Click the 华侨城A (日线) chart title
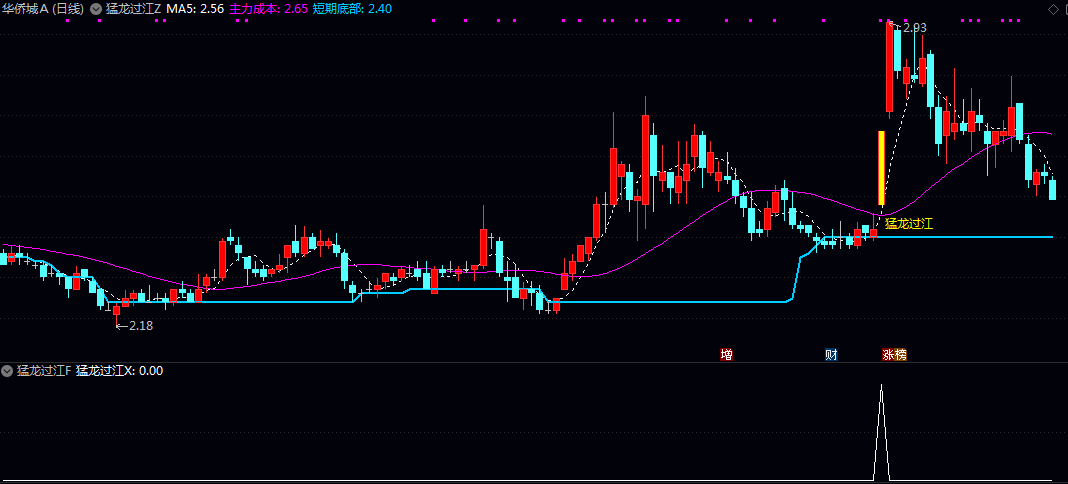Image resolution: width=1068 pixels, height=484 pixels. [42, 10]
